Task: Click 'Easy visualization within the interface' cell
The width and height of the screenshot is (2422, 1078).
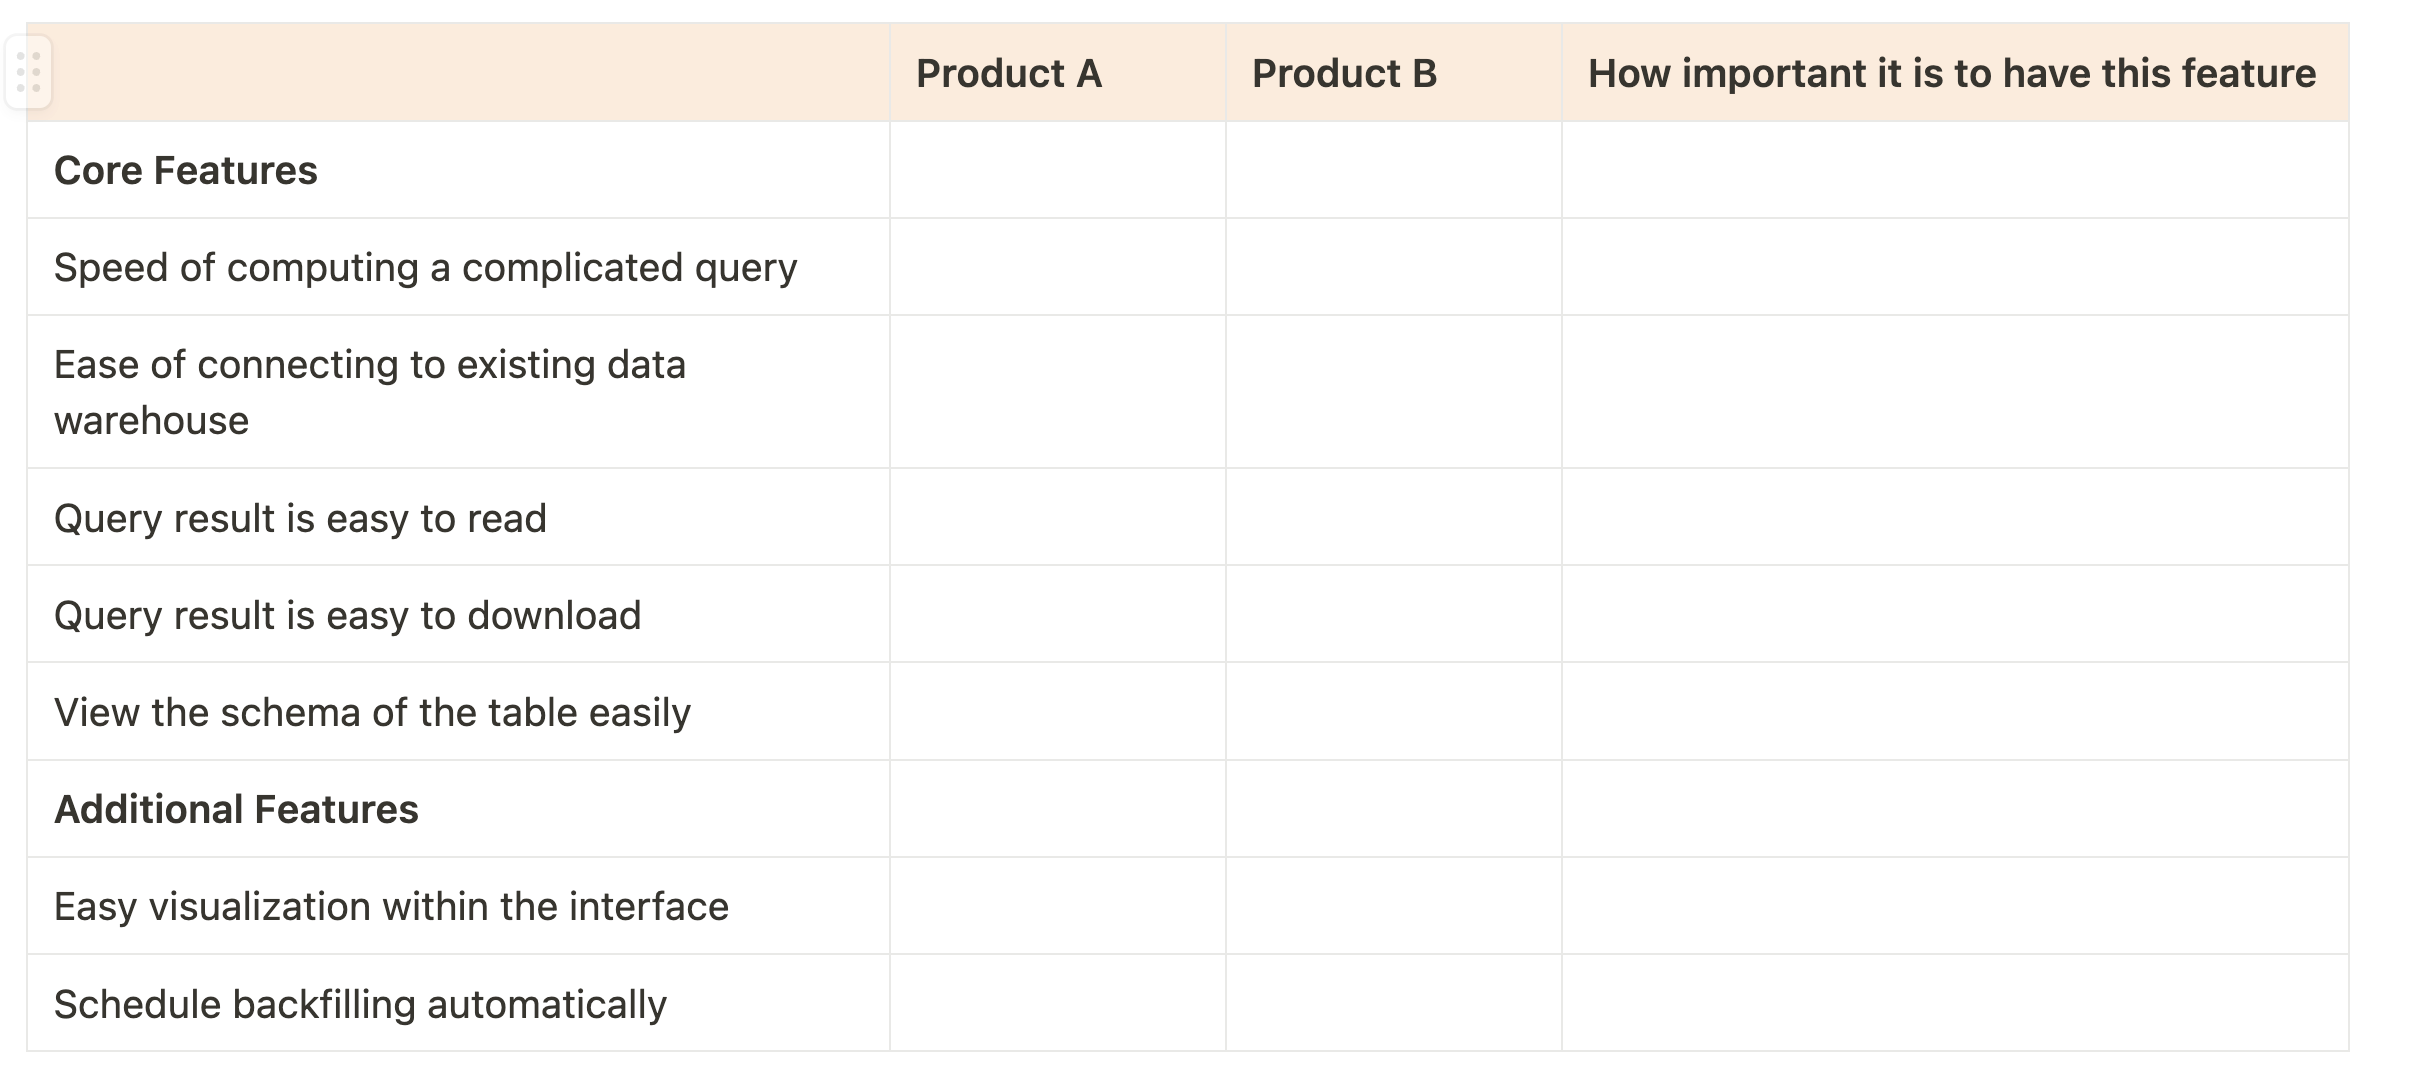Action: coord(391,906)
